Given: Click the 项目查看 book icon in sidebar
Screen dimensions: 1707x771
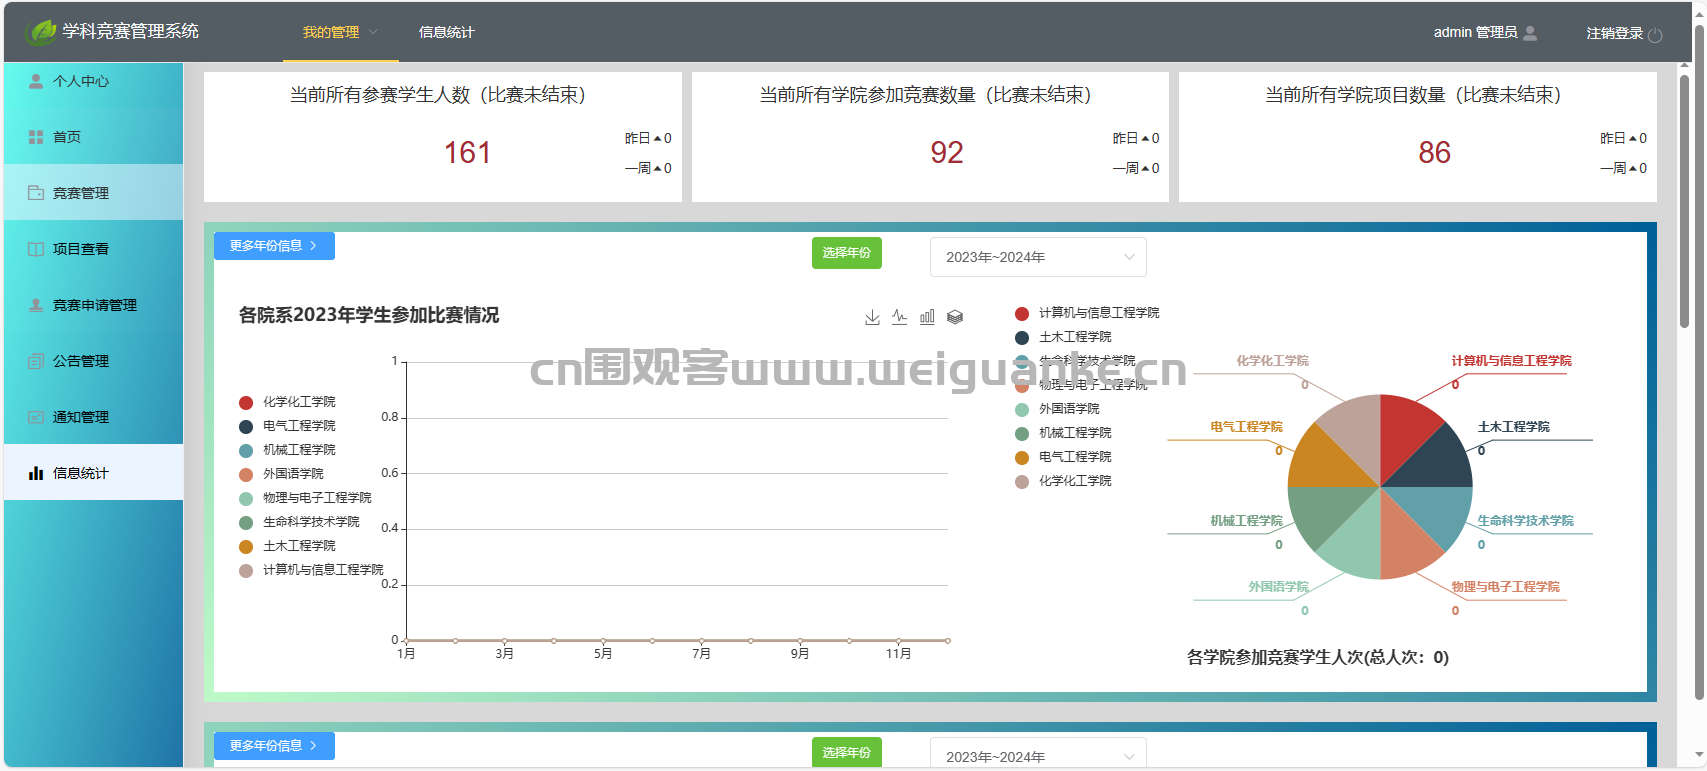Looking at the screenshot, I should pyautogui.click(x=36, y=249).
